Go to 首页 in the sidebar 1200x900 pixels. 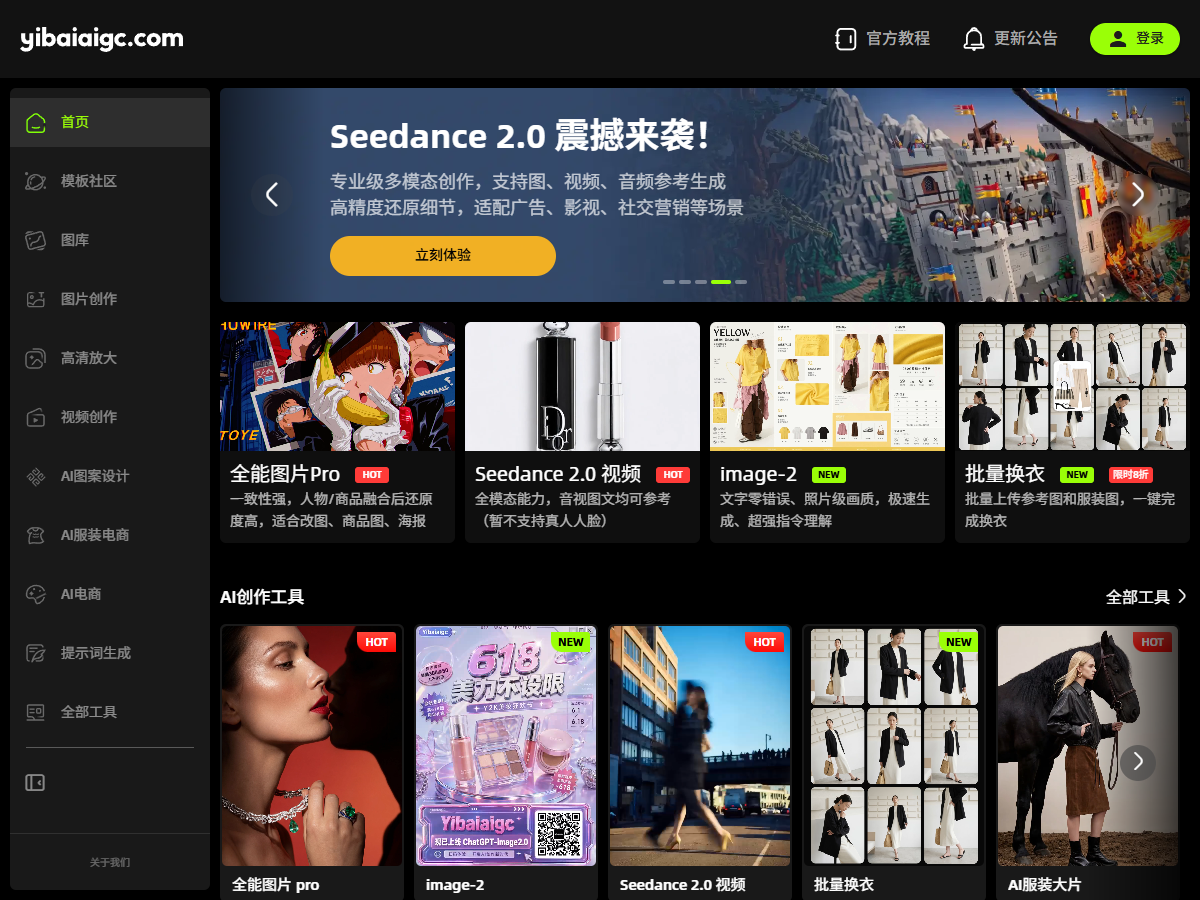coord(110,122)
